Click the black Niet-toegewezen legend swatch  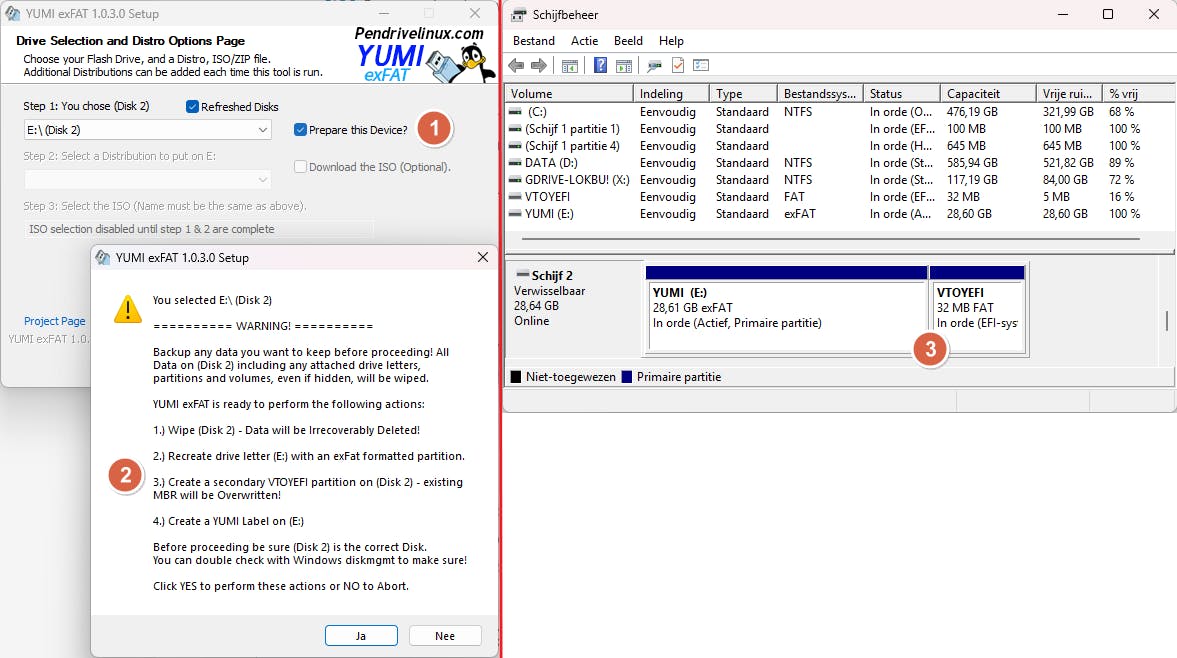tap(516, 377)
